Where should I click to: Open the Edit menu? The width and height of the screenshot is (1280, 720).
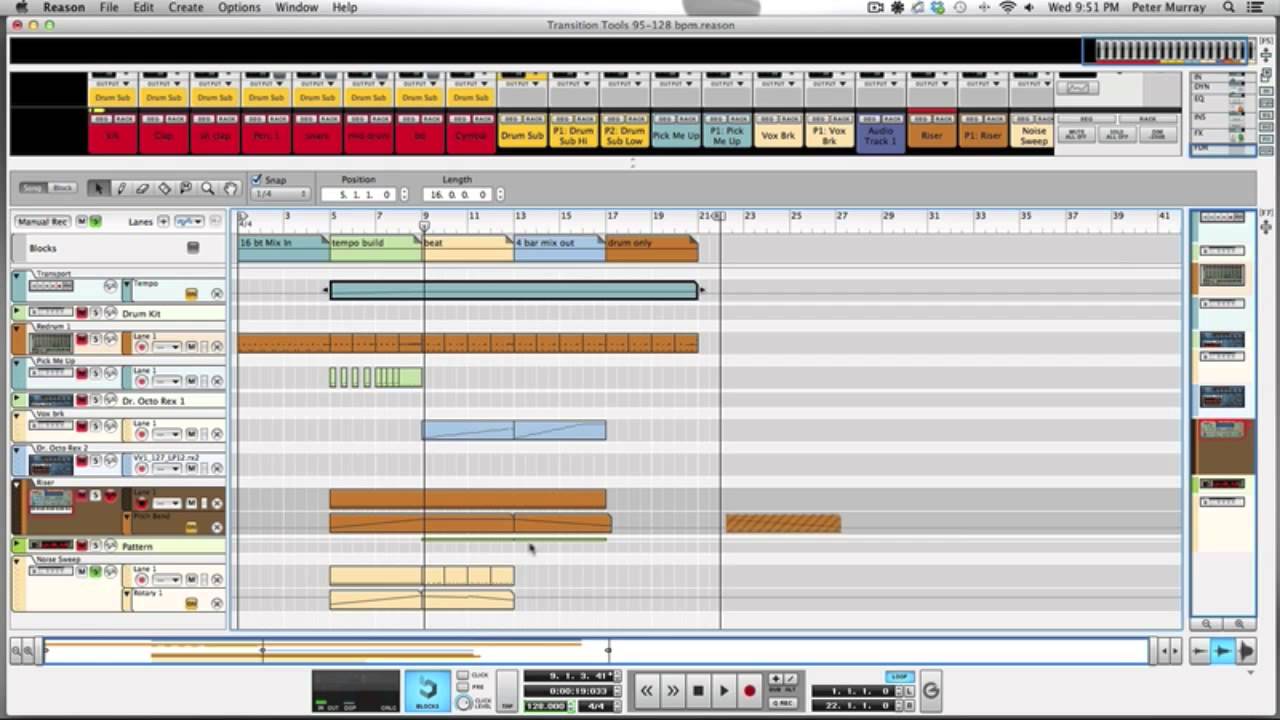pos(144,7)
